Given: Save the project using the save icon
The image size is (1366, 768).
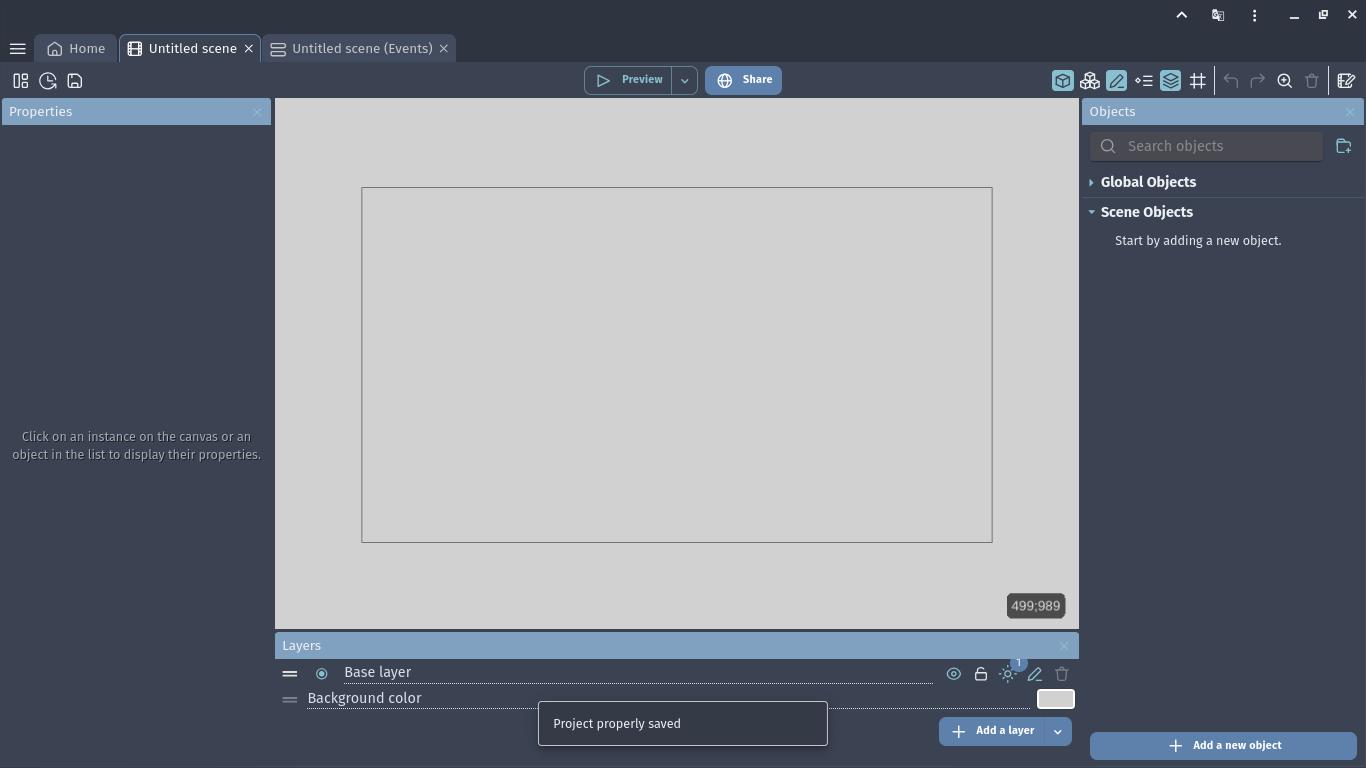Looking at the screenshot, I should coord(75,81).
